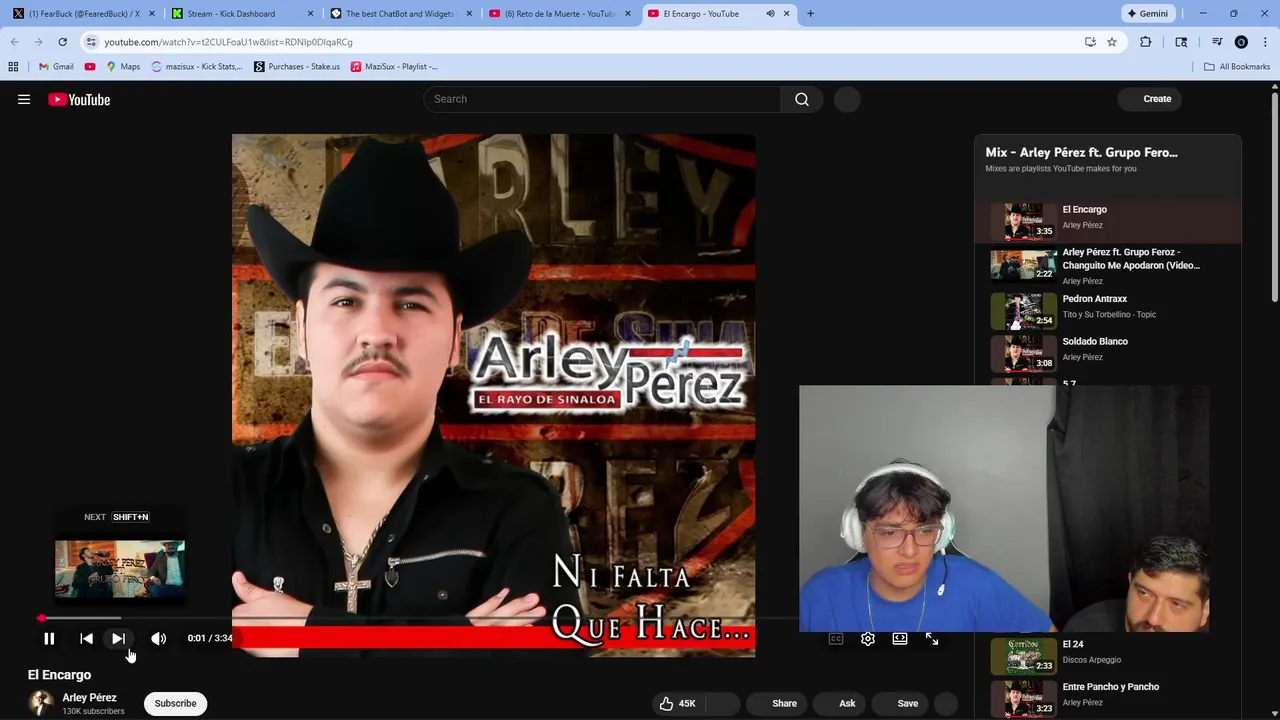This screenshot has width=1280, height=720.
Task: Reload the page with the refresh icon
Action: pos(62,42)
